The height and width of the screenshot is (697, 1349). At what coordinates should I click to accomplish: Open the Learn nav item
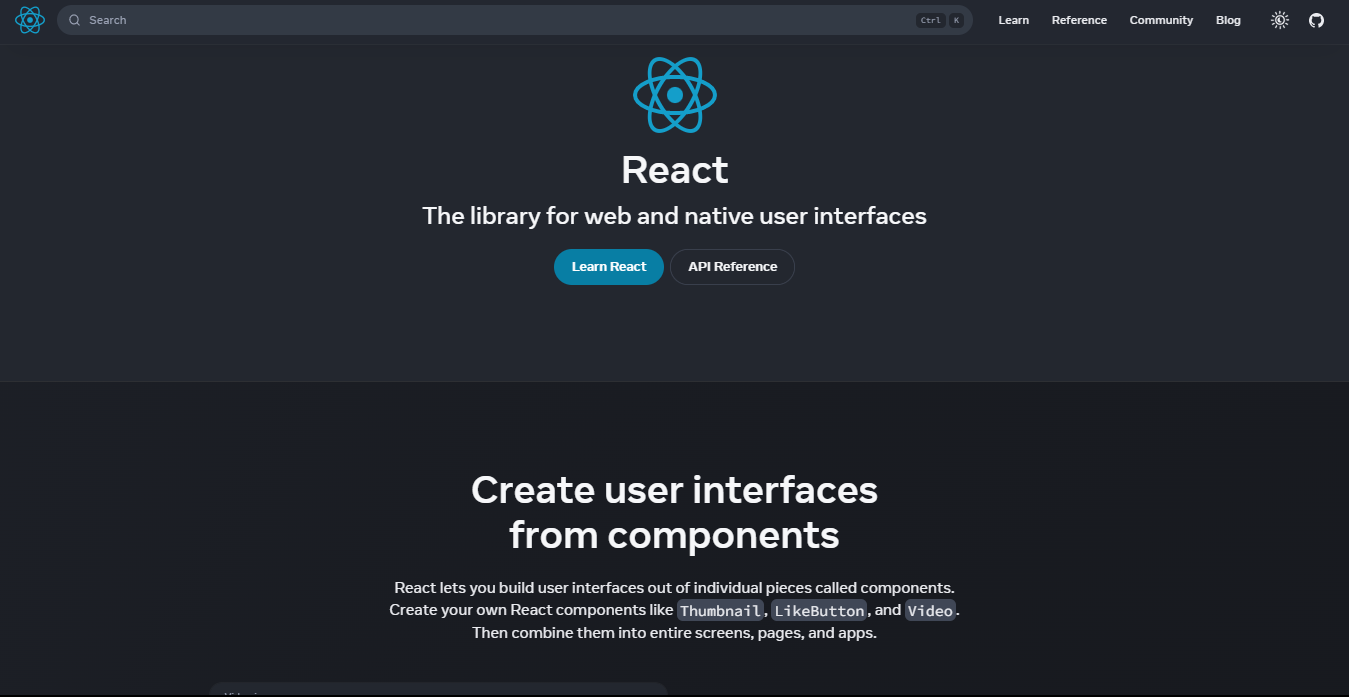[x=1013, y=20]
